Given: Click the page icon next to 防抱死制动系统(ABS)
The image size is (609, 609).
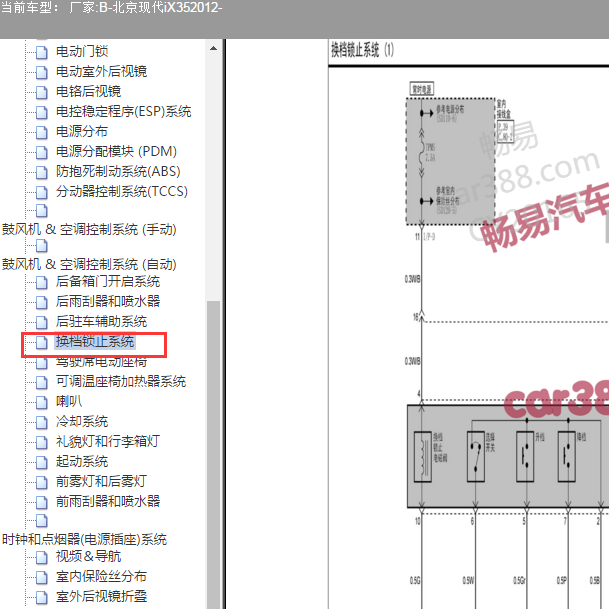Looking at the screenshot, I should click(x=42, y=172).
